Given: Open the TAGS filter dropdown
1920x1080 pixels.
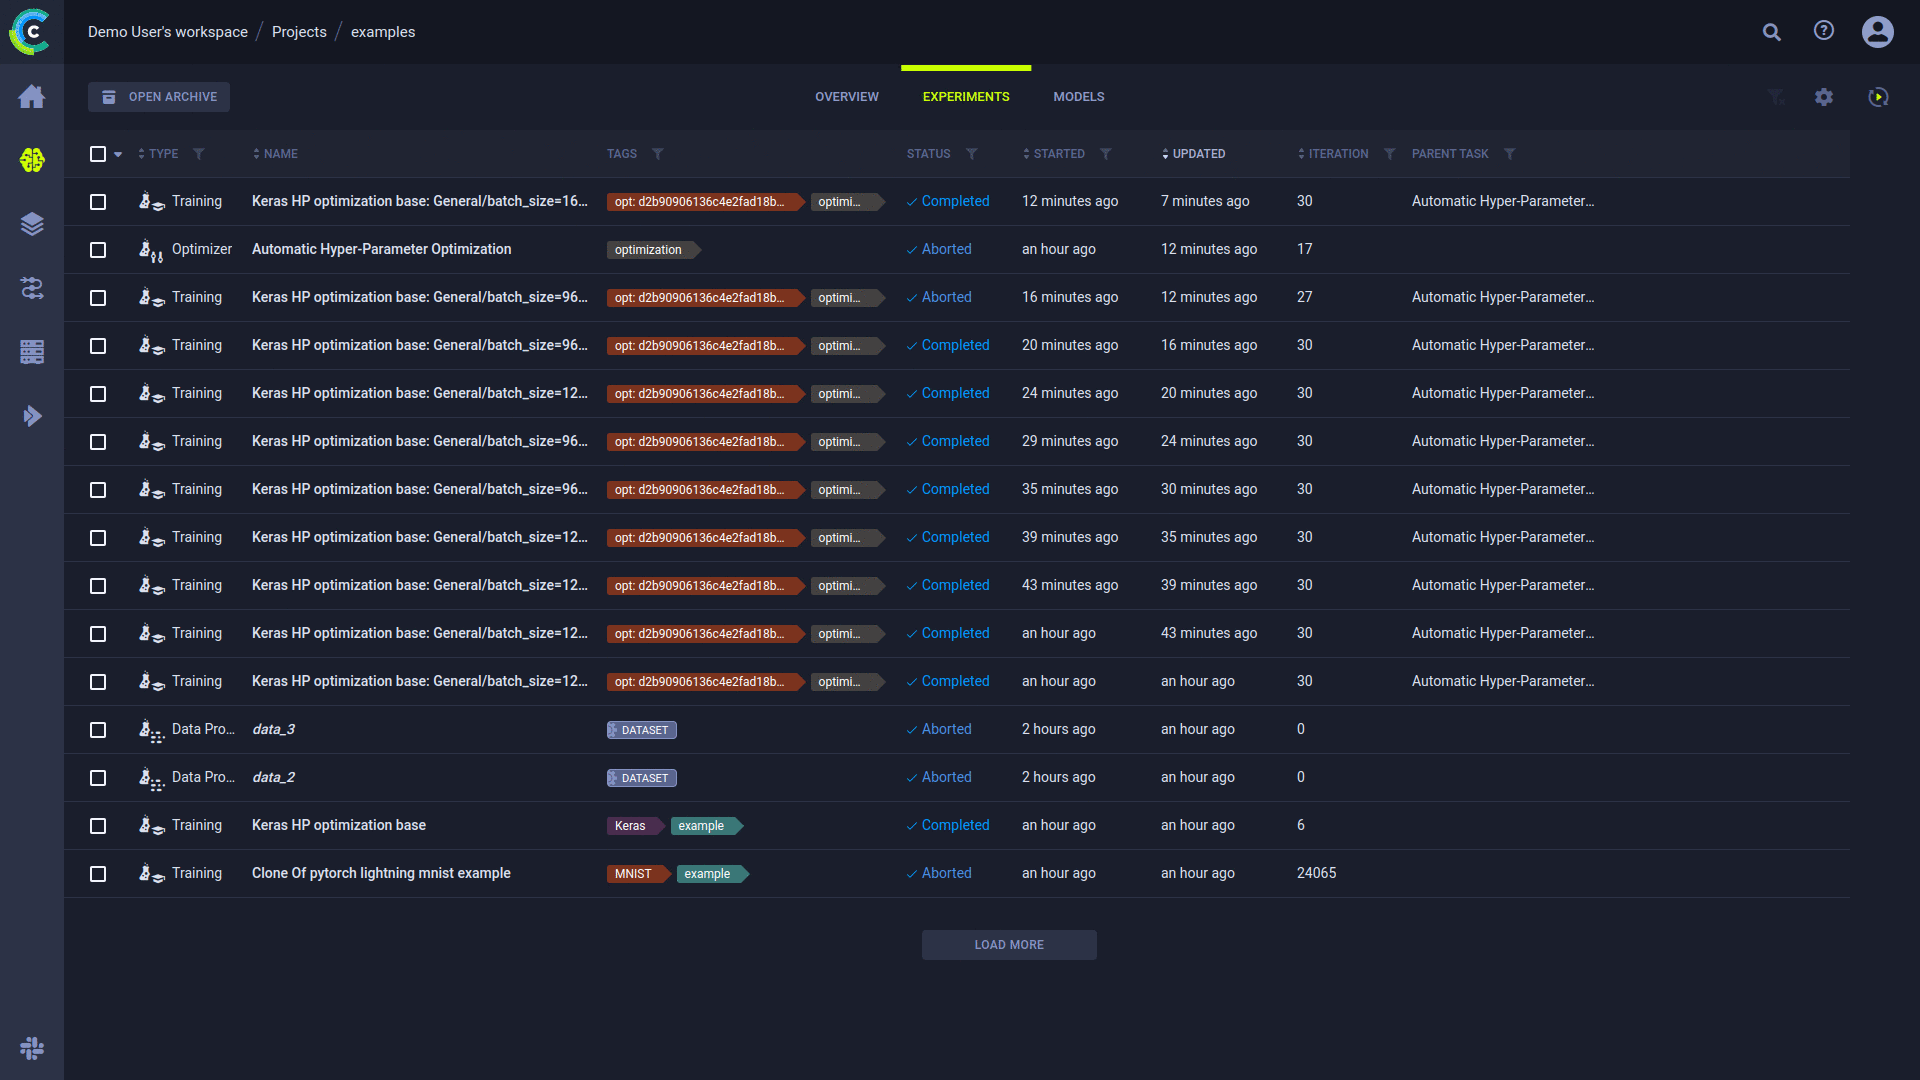Looking at the screenshot, I should 658,154.
